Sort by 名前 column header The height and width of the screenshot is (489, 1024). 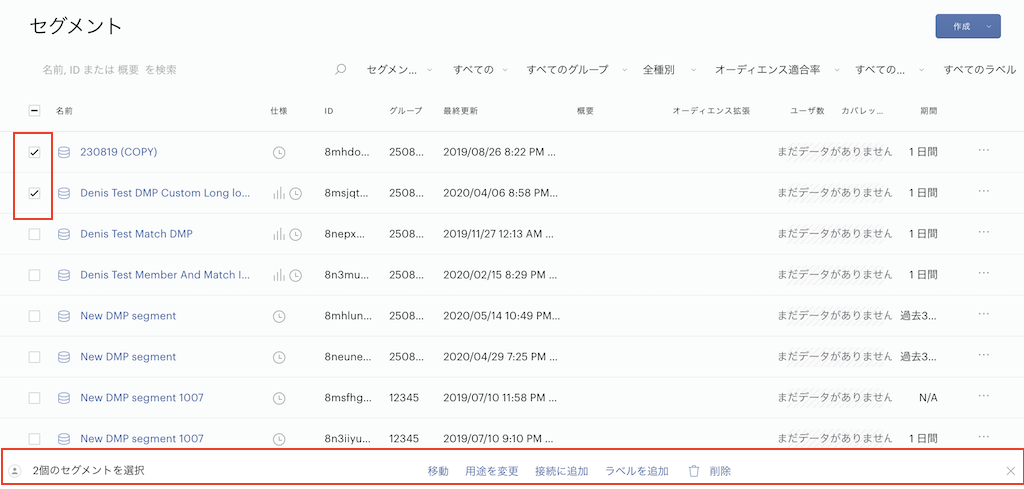tap(64, 111)
